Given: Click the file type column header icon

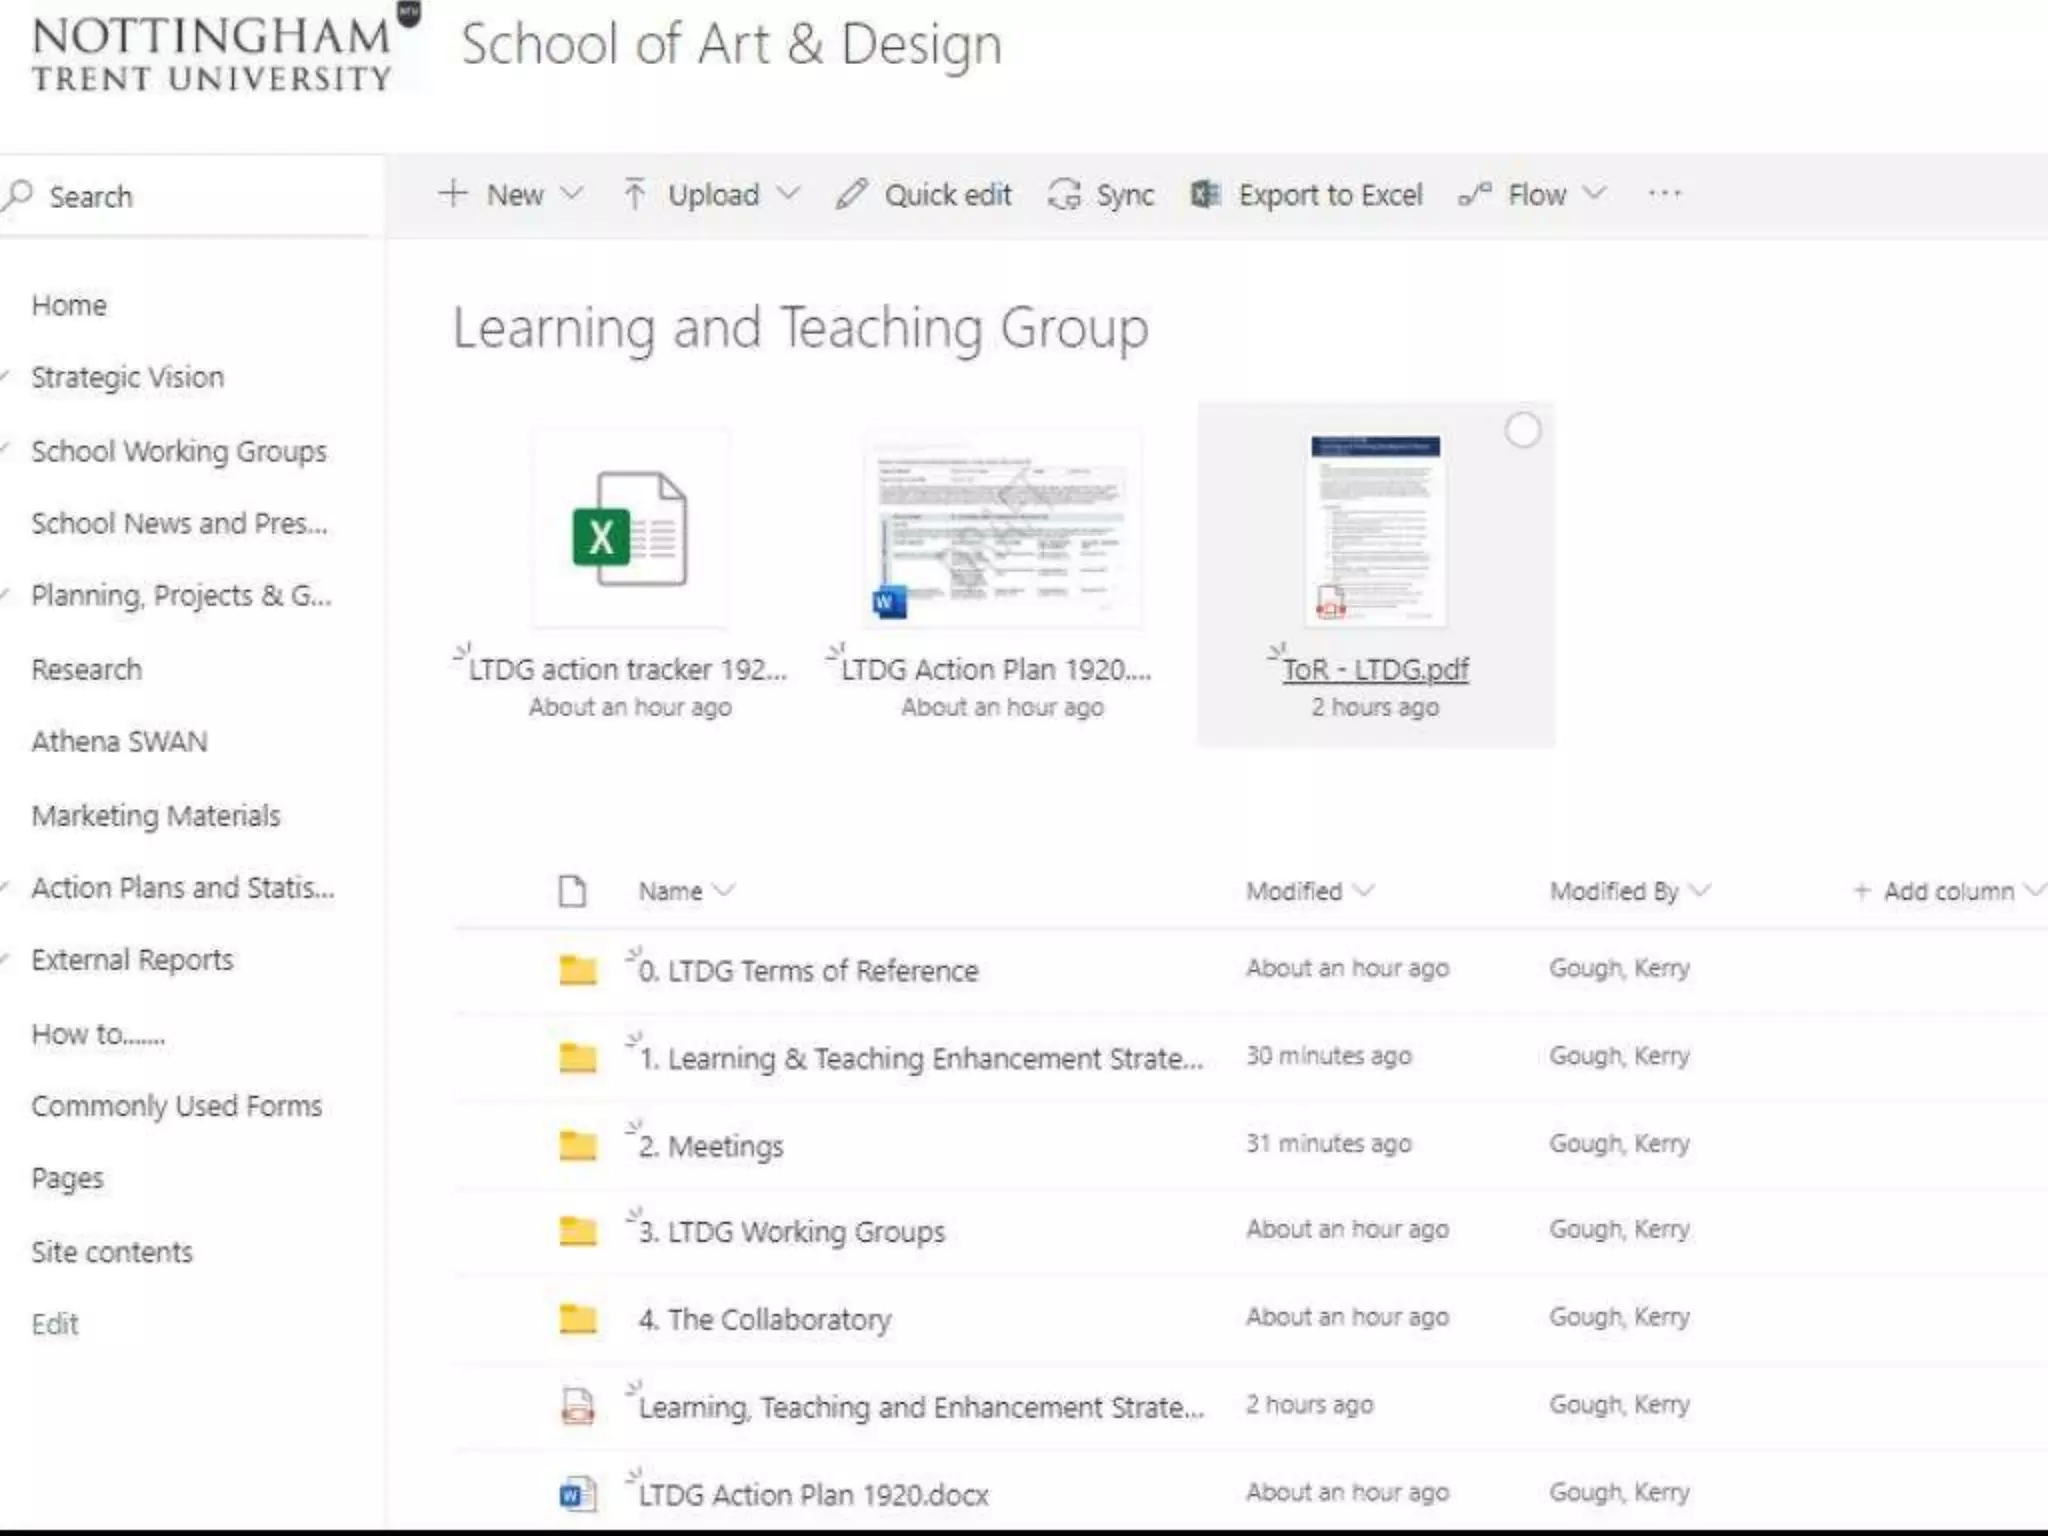Looking at the screenshot, I should (x=572, y=891).
